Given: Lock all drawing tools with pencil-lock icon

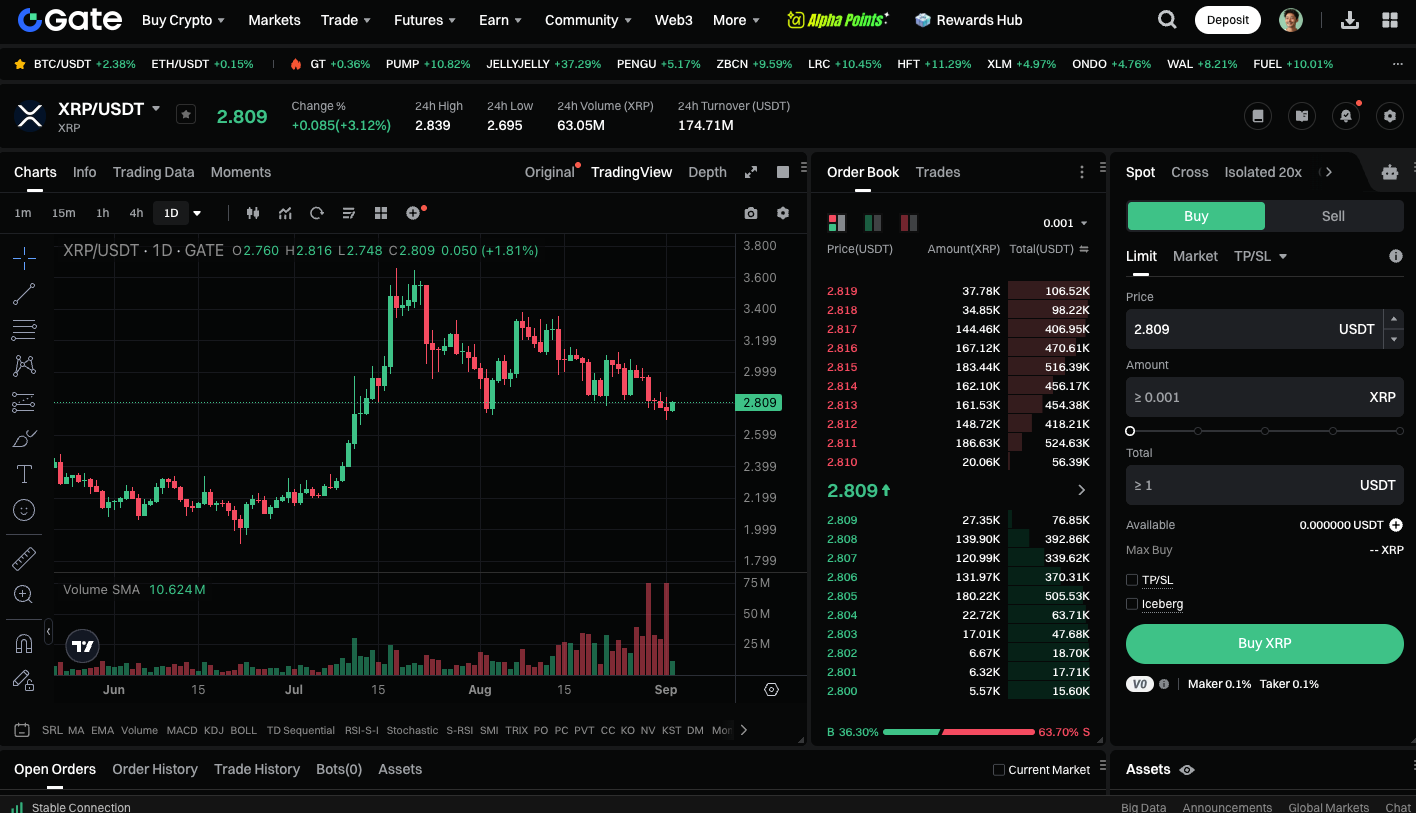Looking at the screenshot, I should coord(24,680).
